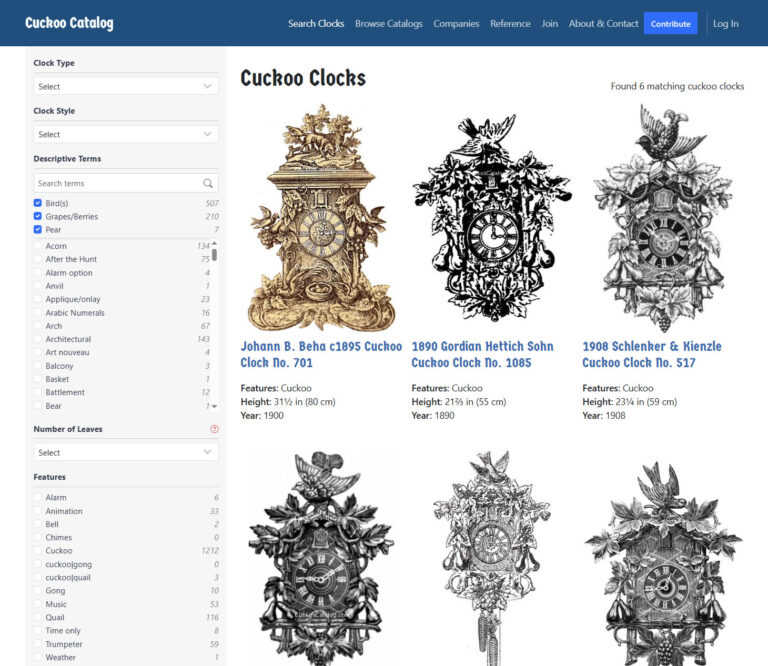The image size is (768, 666).
Task: Tick the Alarm option checkbox
Action: click(38, 273)
